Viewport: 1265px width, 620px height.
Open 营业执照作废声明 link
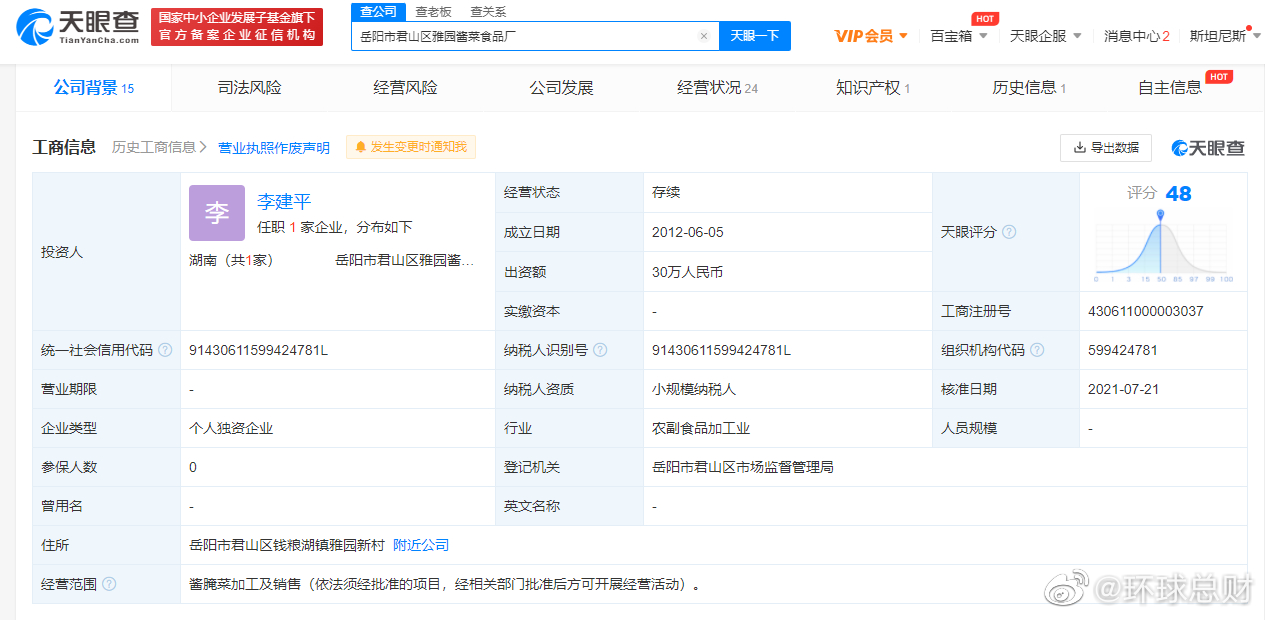[x=274, y=148]
